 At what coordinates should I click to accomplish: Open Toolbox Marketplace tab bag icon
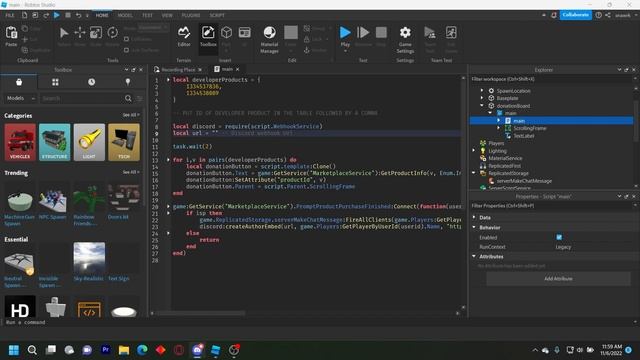[x=19, y=82]
